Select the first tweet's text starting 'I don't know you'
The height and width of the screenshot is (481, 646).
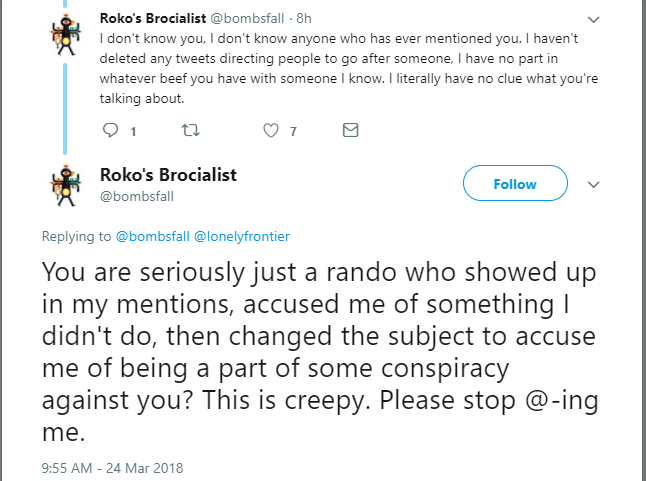349,68
